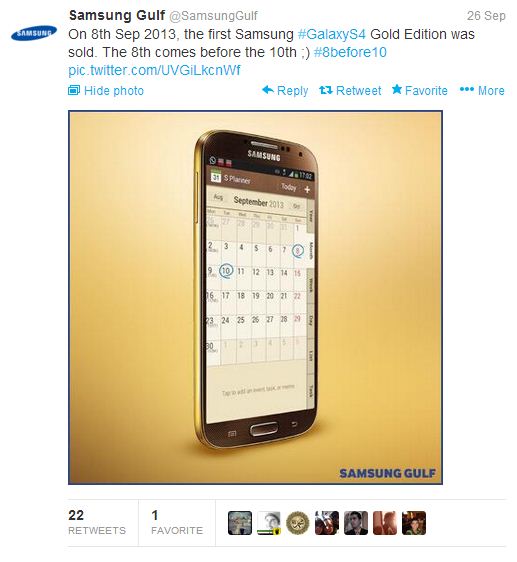Open the #8before10 hashtag
This screenshot has height=562, width=517.
click(x=350, y=52)
